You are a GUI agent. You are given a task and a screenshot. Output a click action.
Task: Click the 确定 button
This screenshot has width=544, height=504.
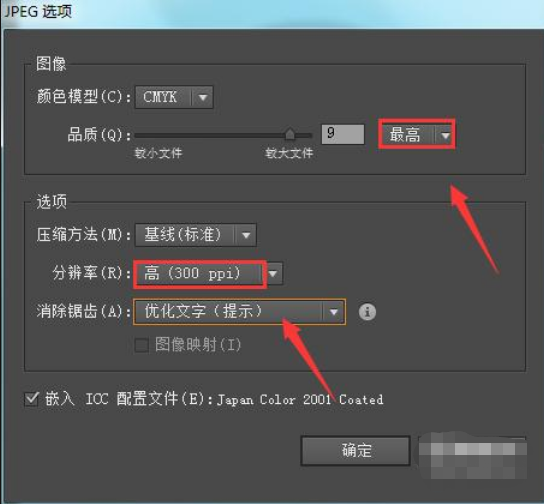(x=356, y=451)
